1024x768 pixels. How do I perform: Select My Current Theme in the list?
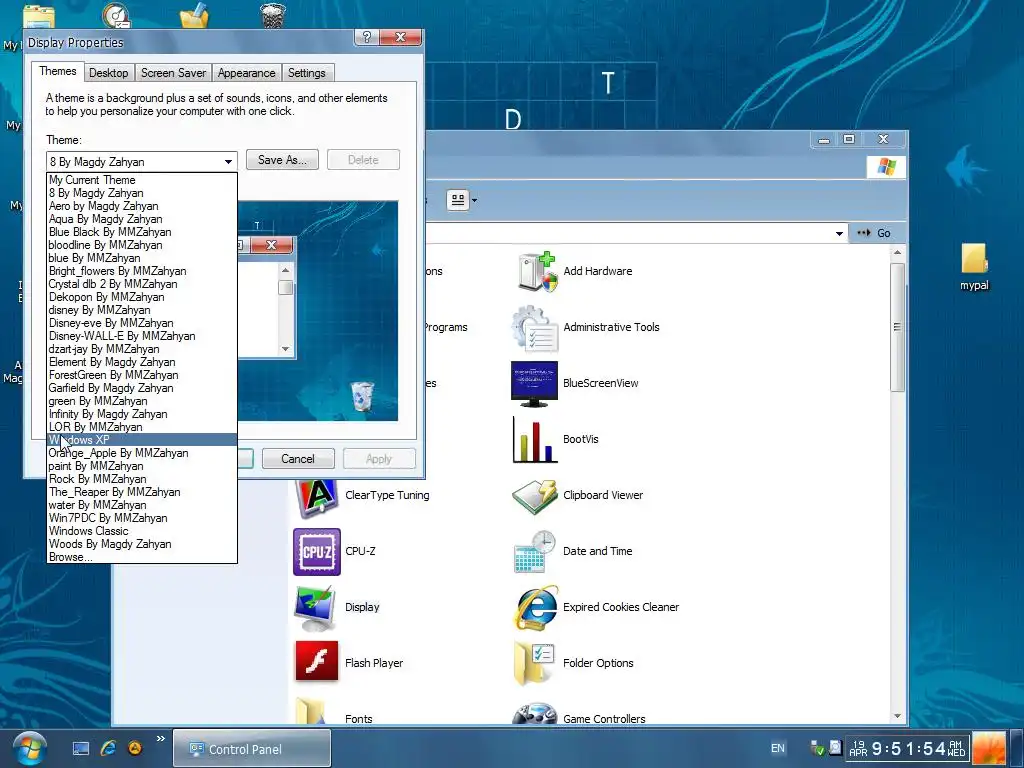(142, 180)
